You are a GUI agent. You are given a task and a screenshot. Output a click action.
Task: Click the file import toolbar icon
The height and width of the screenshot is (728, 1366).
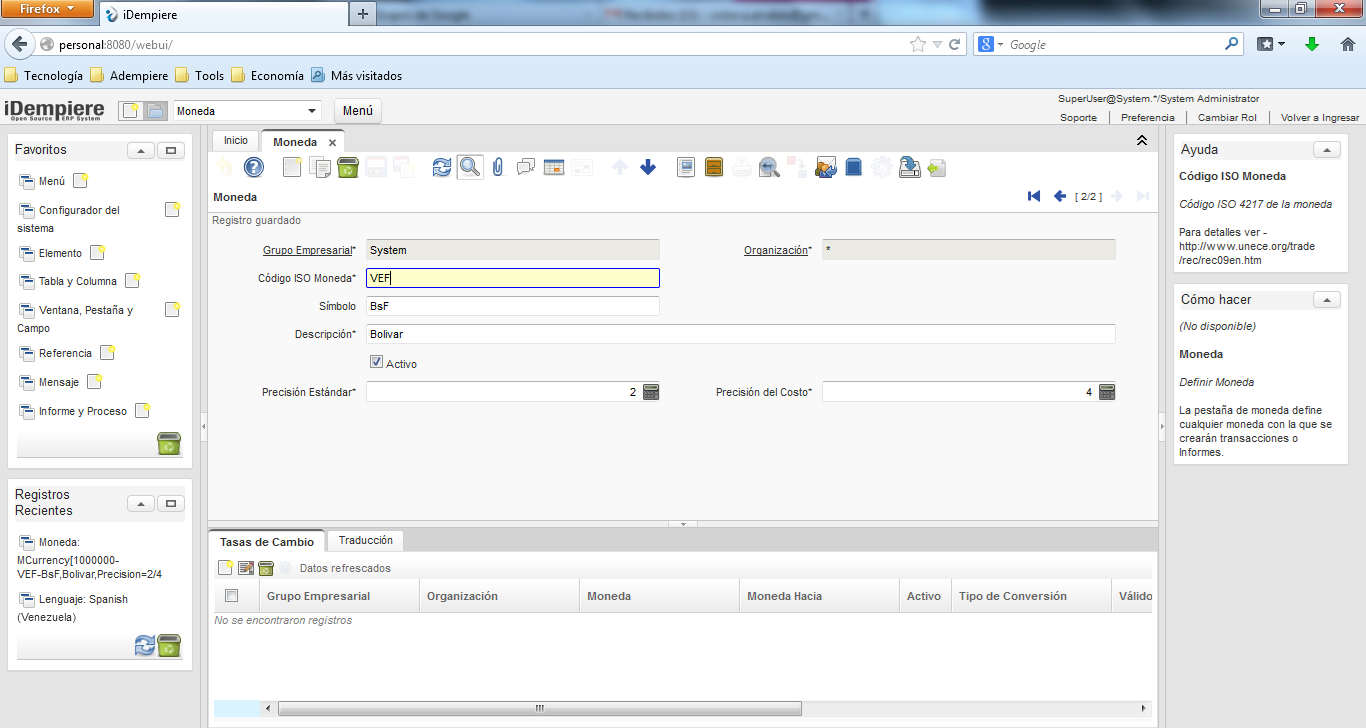click(x=937, y=167)
